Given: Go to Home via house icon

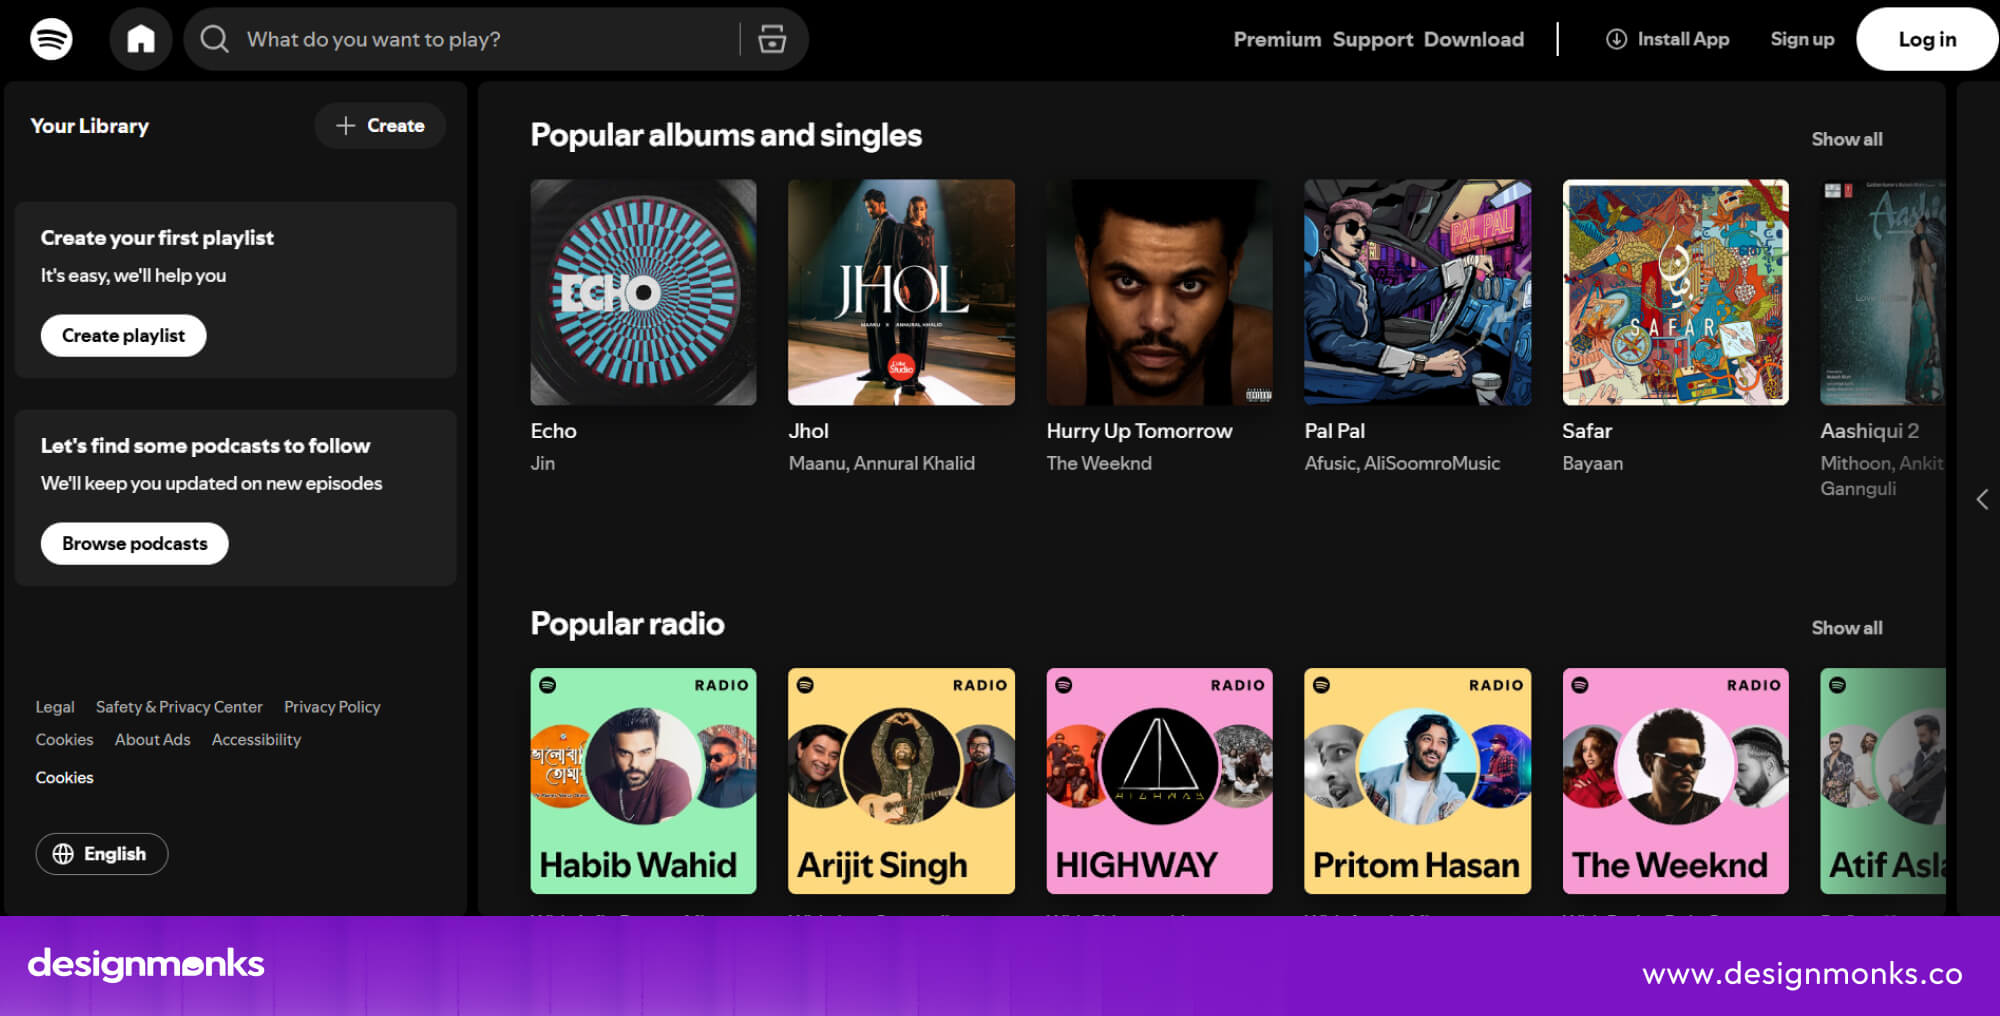Looking at the screenshot, I should tap(141, 39).
